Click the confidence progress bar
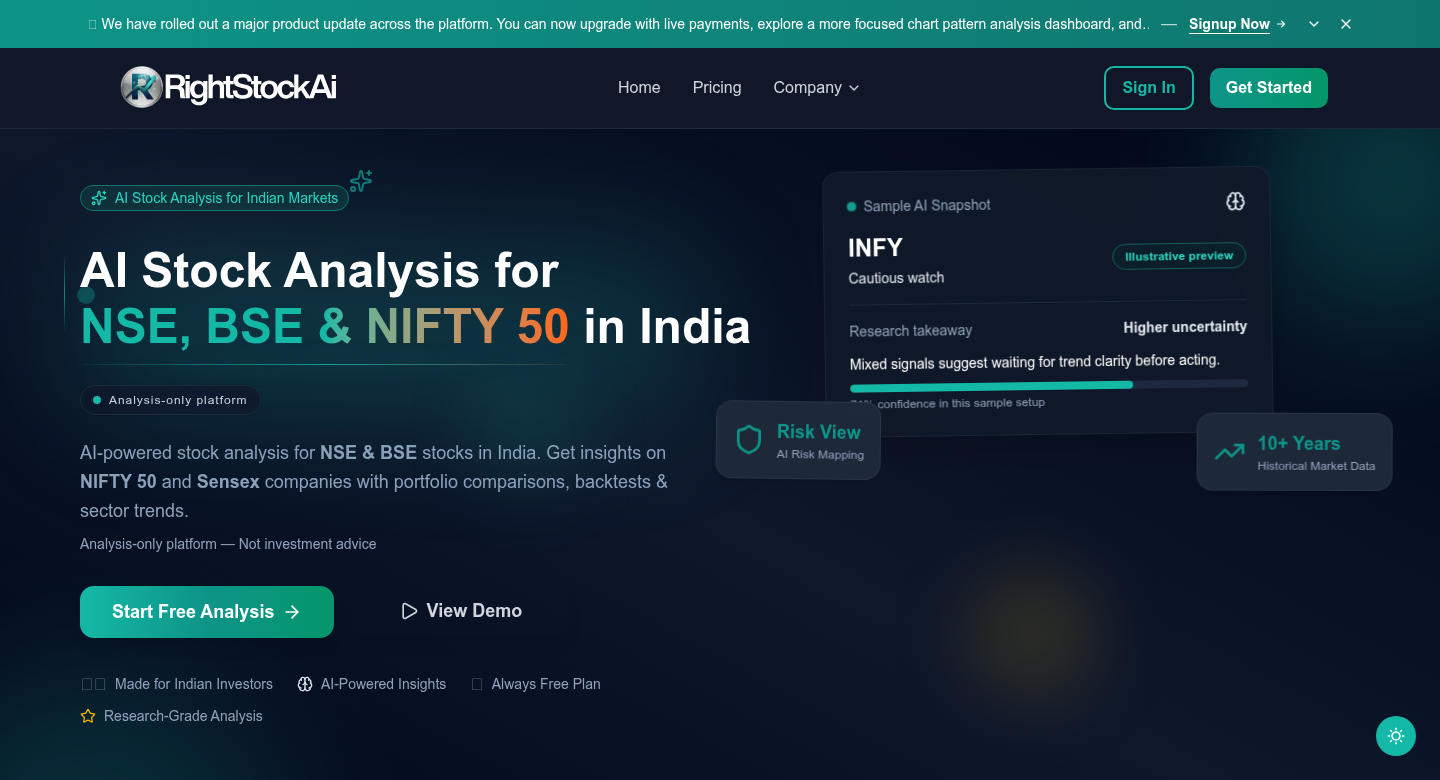This screenshot has width=1440, height=780. 1049,384
